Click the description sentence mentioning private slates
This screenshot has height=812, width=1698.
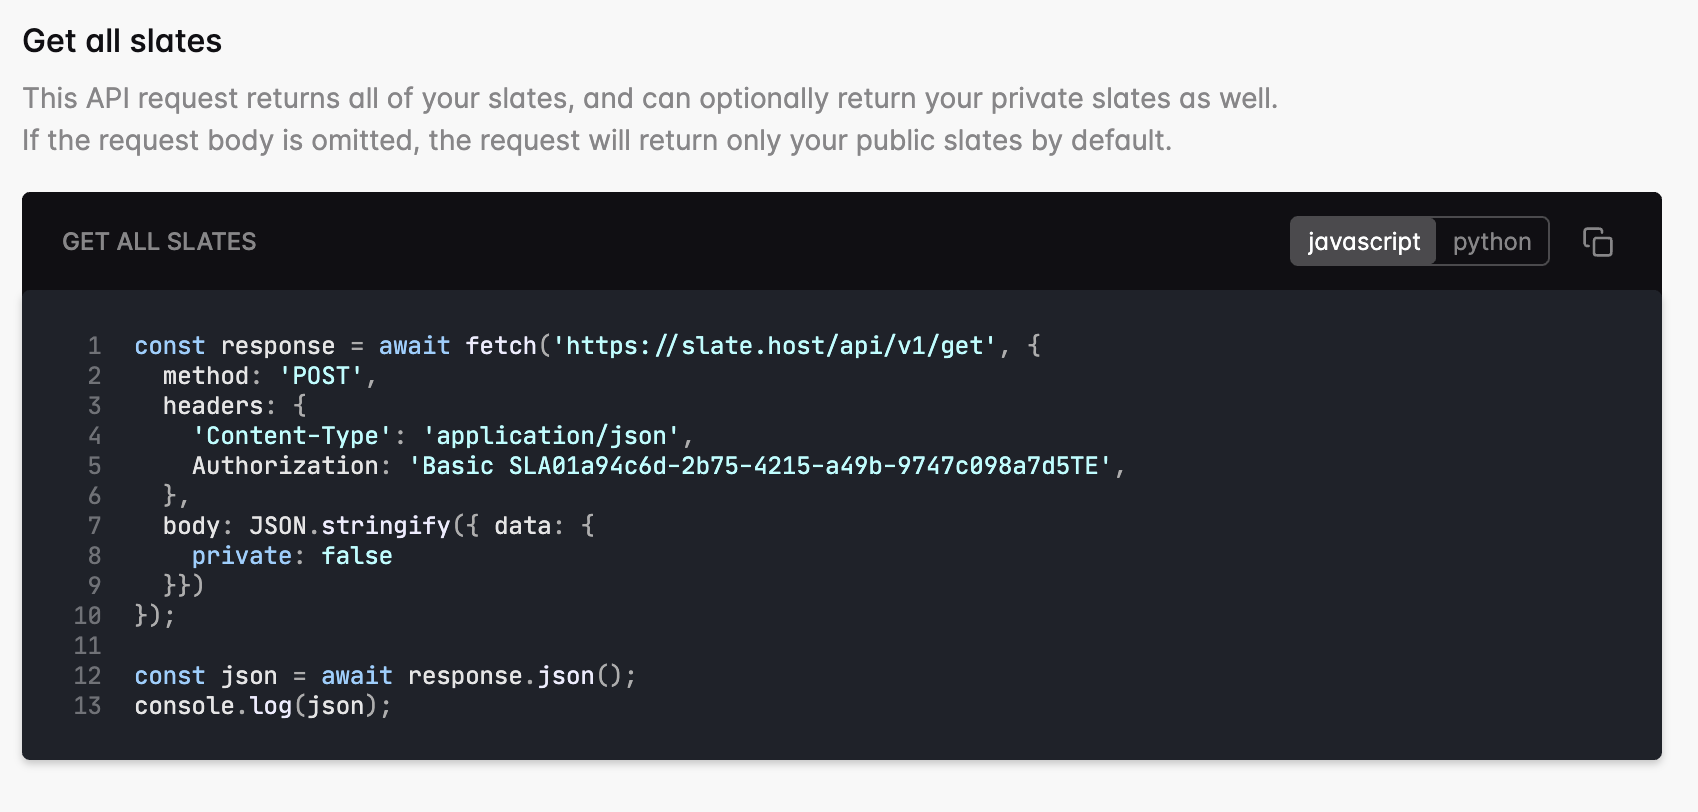point(650,98)
